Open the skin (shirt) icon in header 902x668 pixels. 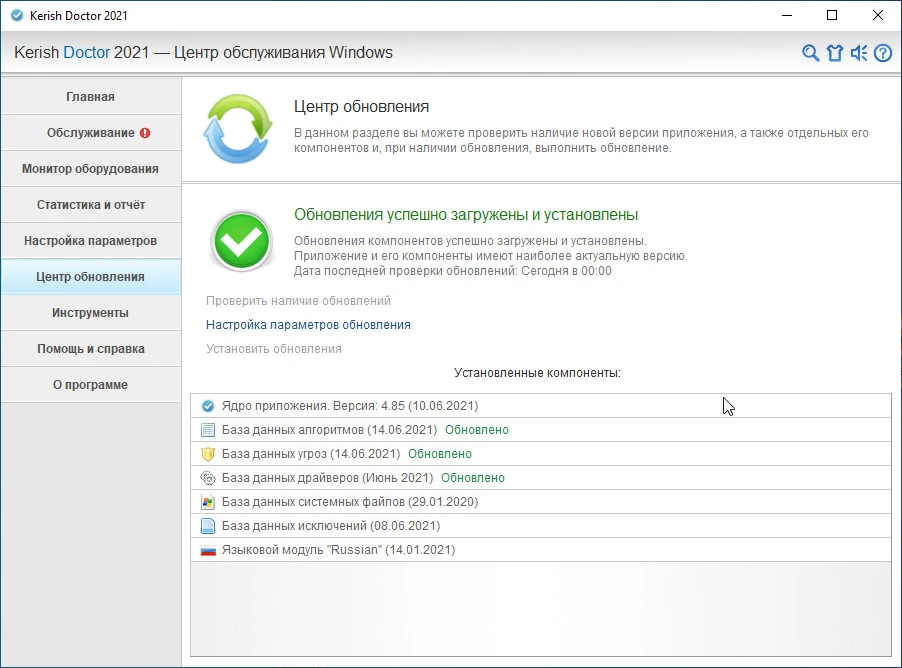tap(835, 53)
